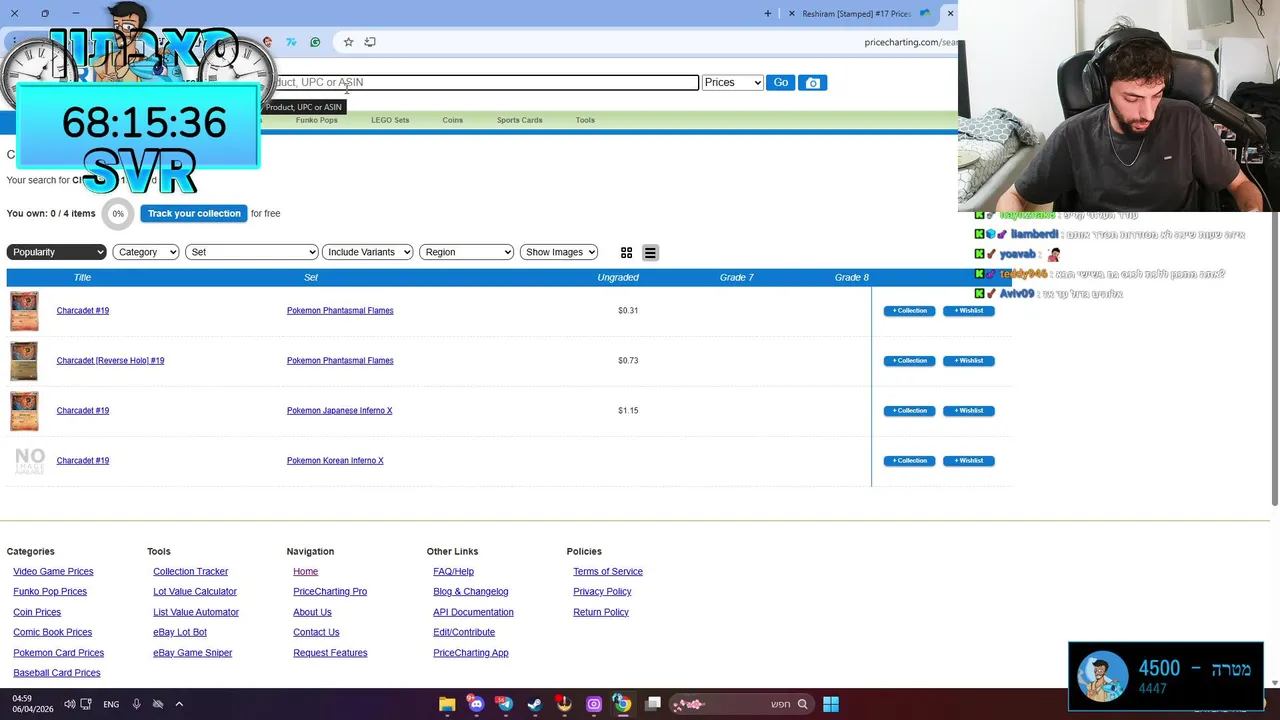Open the Prices search type dropdown

pos(732,83)
